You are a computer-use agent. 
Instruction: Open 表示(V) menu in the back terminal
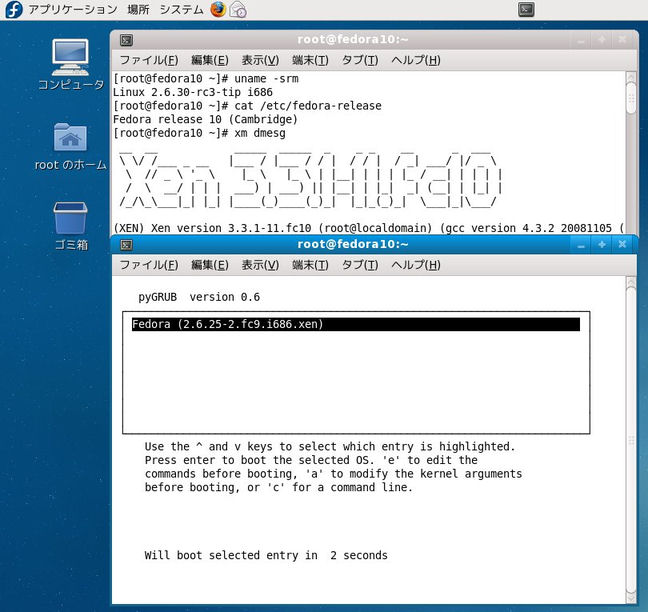(x=260, y=60)
